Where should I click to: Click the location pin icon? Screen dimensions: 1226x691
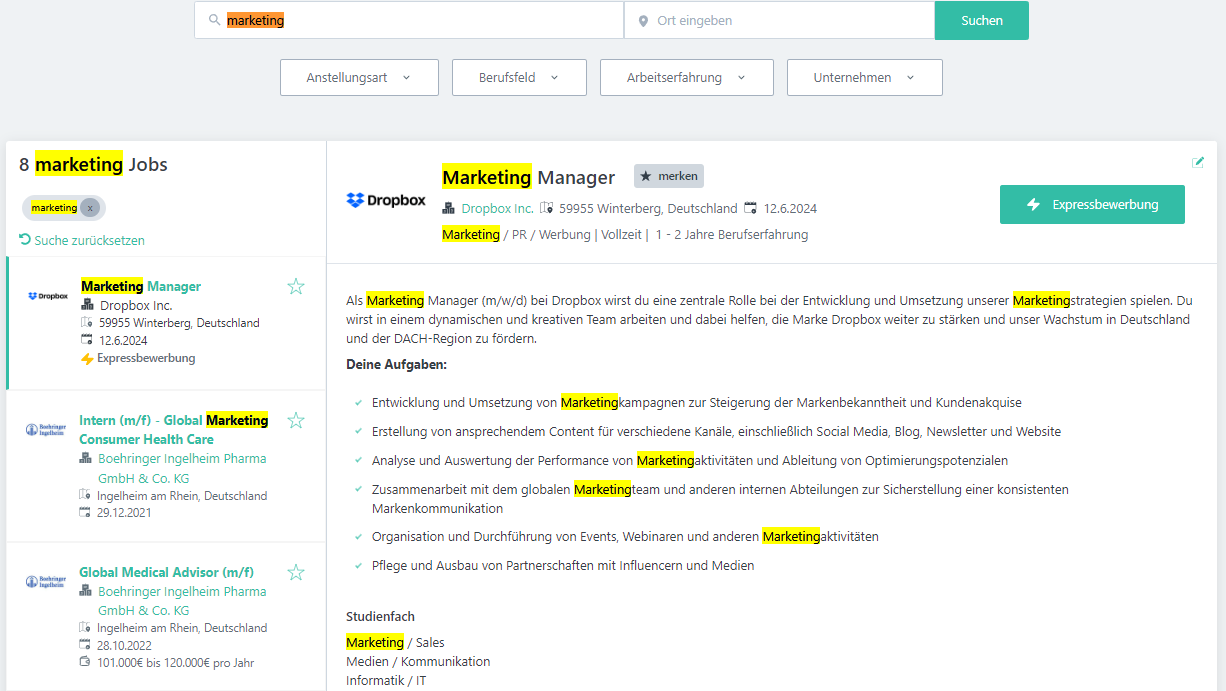(x=643, y=21)
